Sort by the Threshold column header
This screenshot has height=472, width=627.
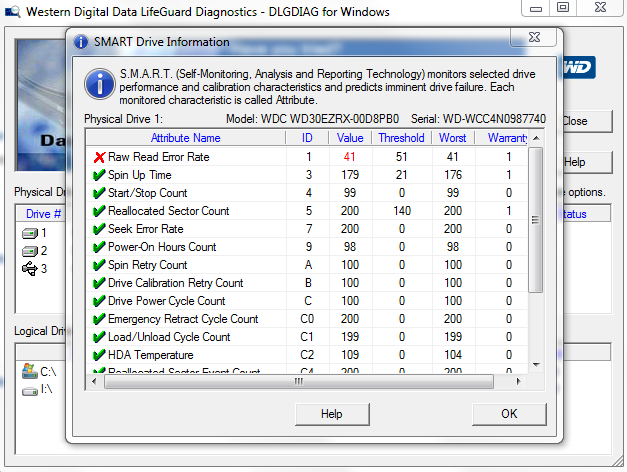pos(401,138)
